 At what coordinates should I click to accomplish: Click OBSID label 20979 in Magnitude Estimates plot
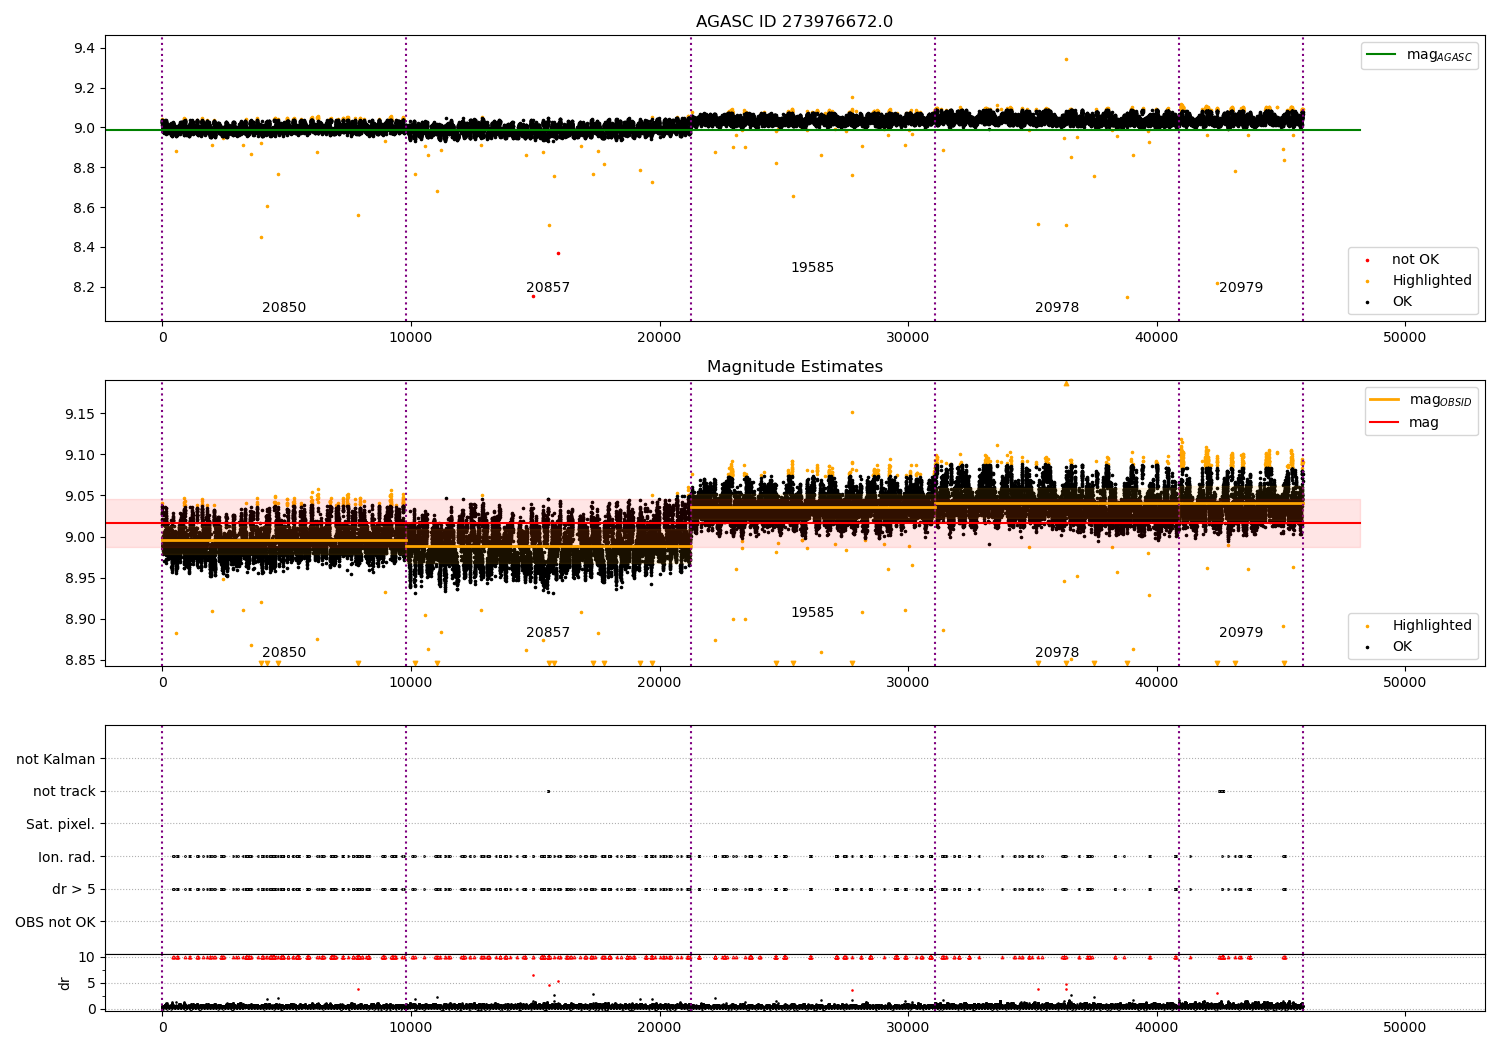(1241, 633)
